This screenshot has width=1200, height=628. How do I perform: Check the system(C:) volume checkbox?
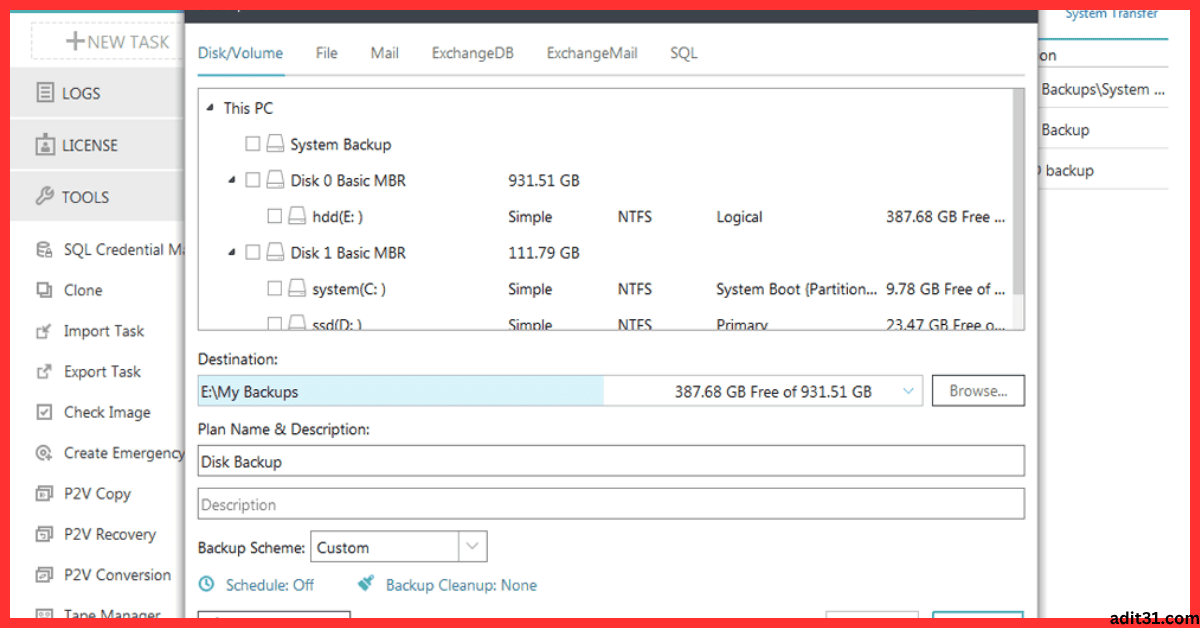pyautogui.click(x=275, y=288)
